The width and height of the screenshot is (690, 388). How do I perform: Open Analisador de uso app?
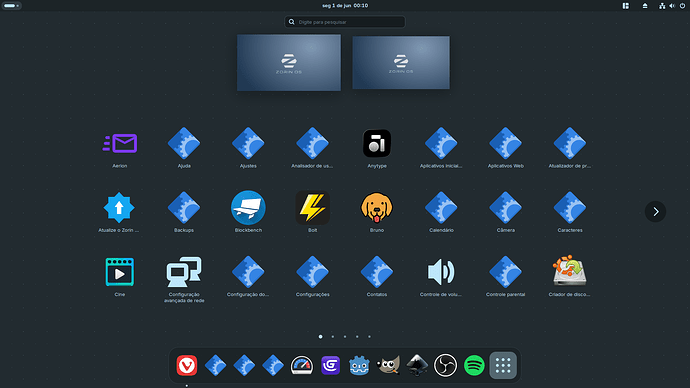click(x=312, y=143)
